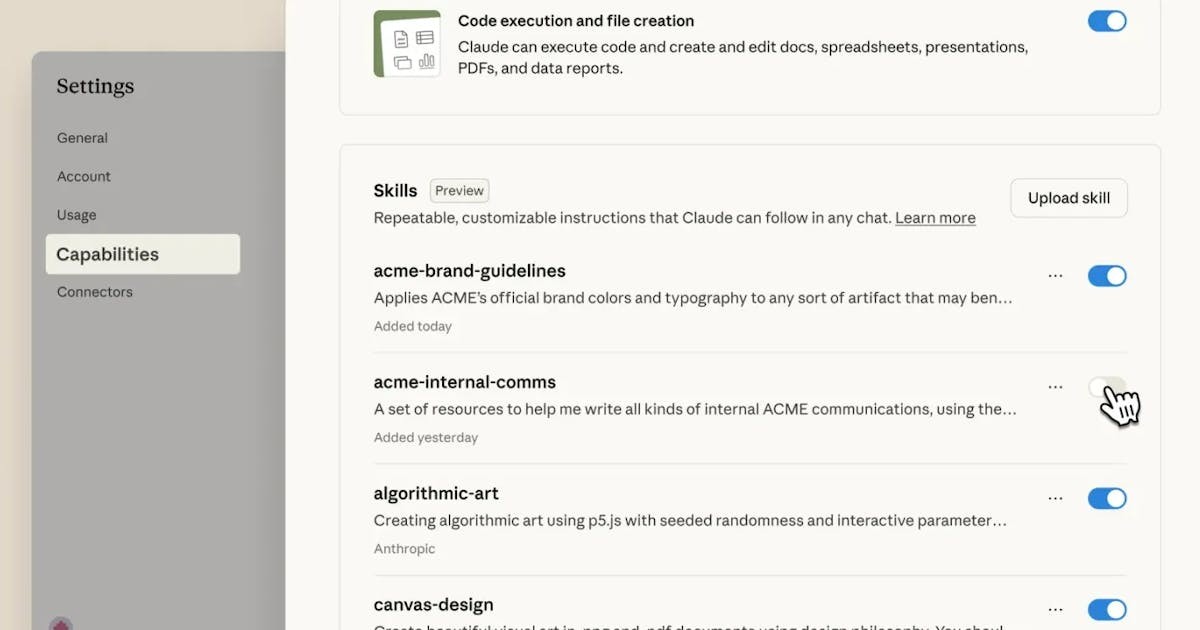Screen dimensions: 1200x630
Task: Click the avatar icon at sidebar bottom
Action: tap(61, 623)
